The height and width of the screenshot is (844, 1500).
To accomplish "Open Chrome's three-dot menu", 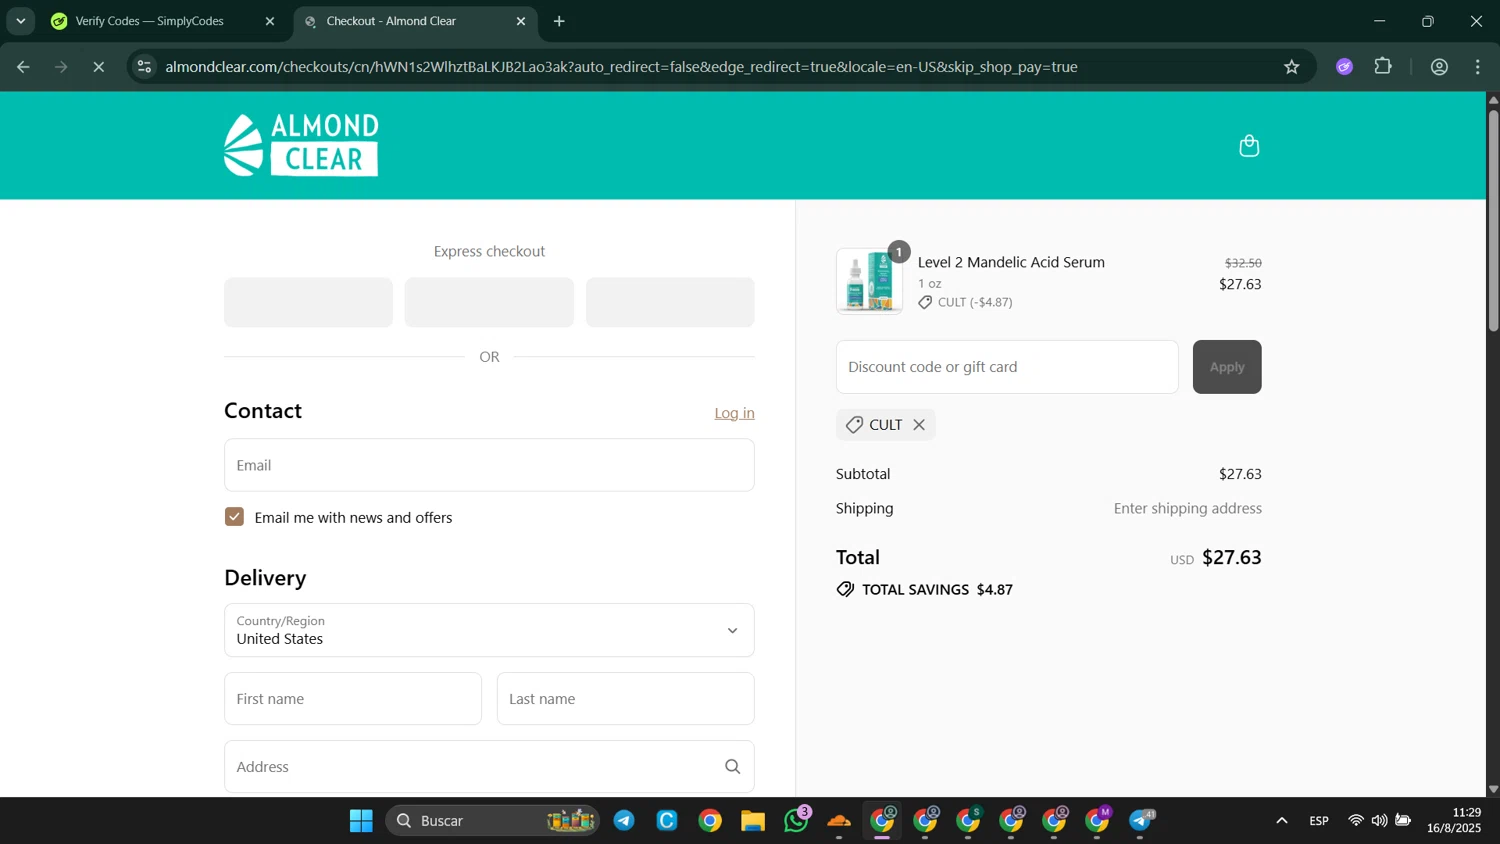I will [1478, 67].
